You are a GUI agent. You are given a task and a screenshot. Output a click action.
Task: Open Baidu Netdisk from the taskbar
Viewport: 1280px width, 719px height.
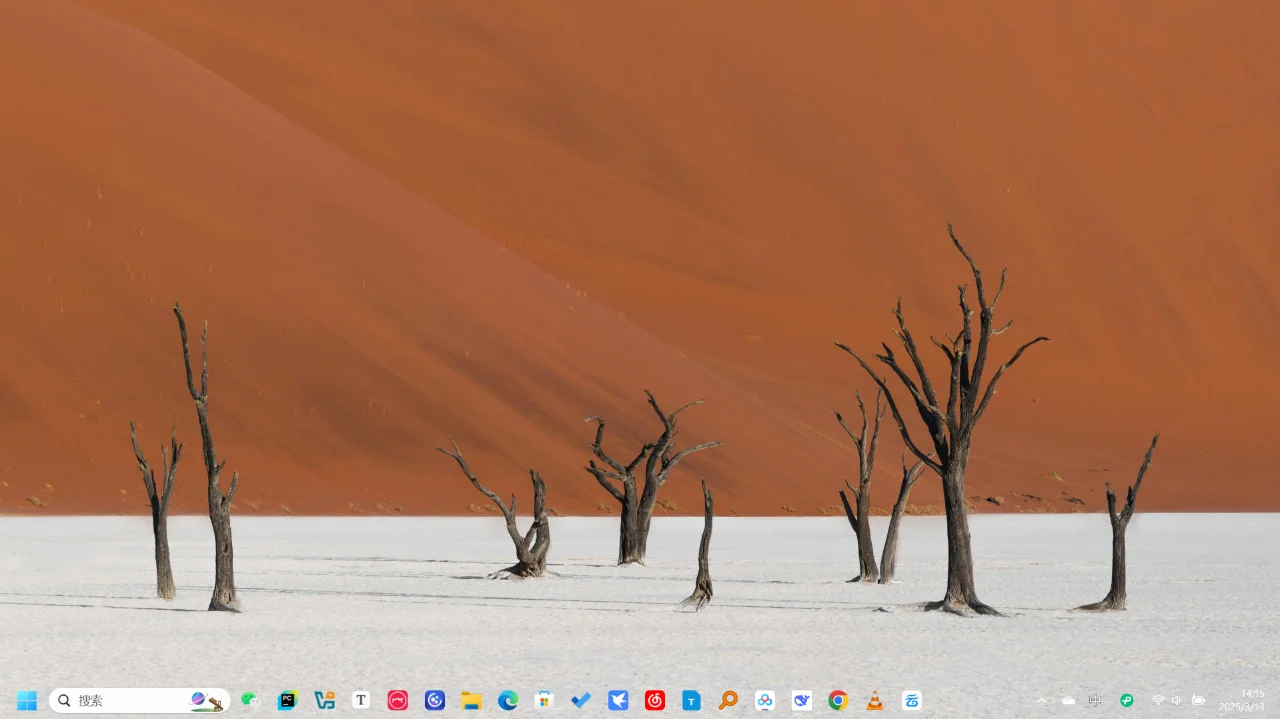tap(765, 700)
